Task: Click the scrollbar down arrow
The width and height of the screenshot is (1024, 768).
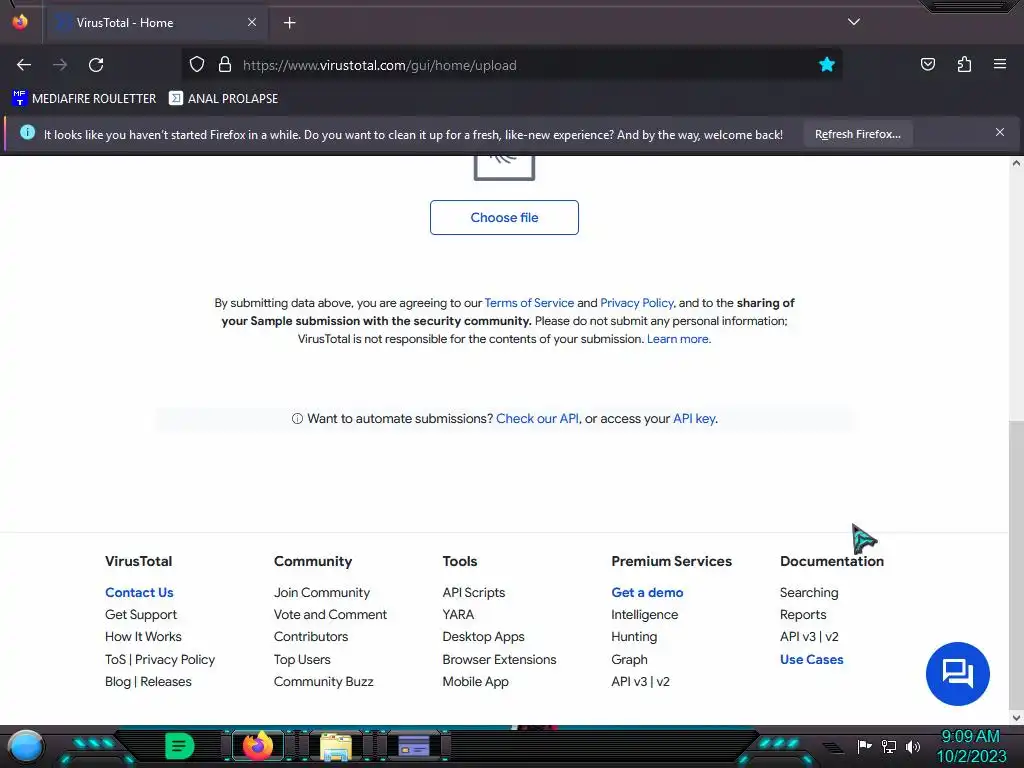Action: (x=1016, y=718)
